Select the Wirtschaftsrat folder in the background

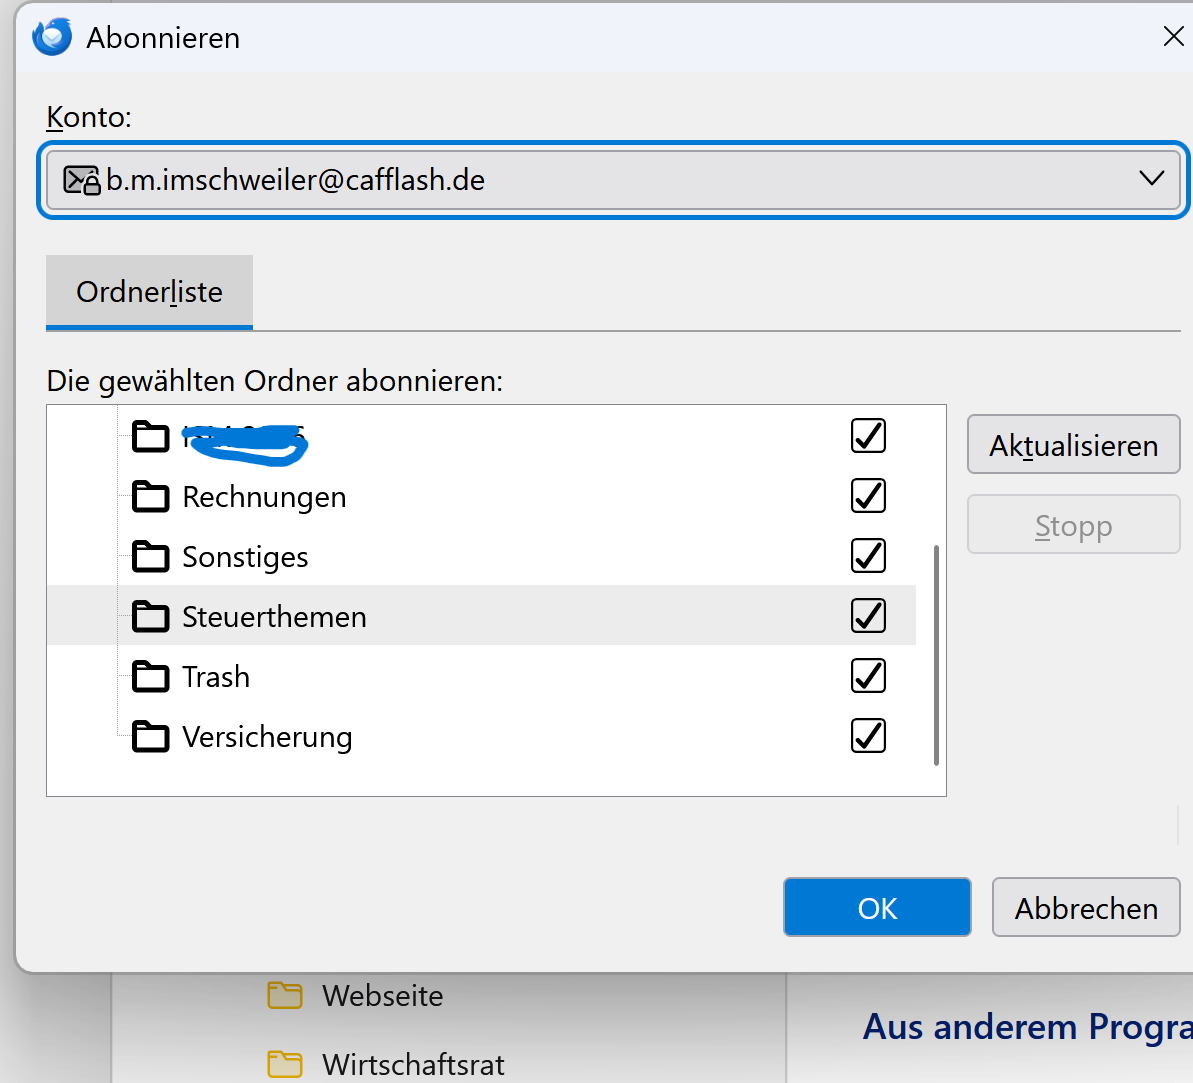[x=412, y=1064]
